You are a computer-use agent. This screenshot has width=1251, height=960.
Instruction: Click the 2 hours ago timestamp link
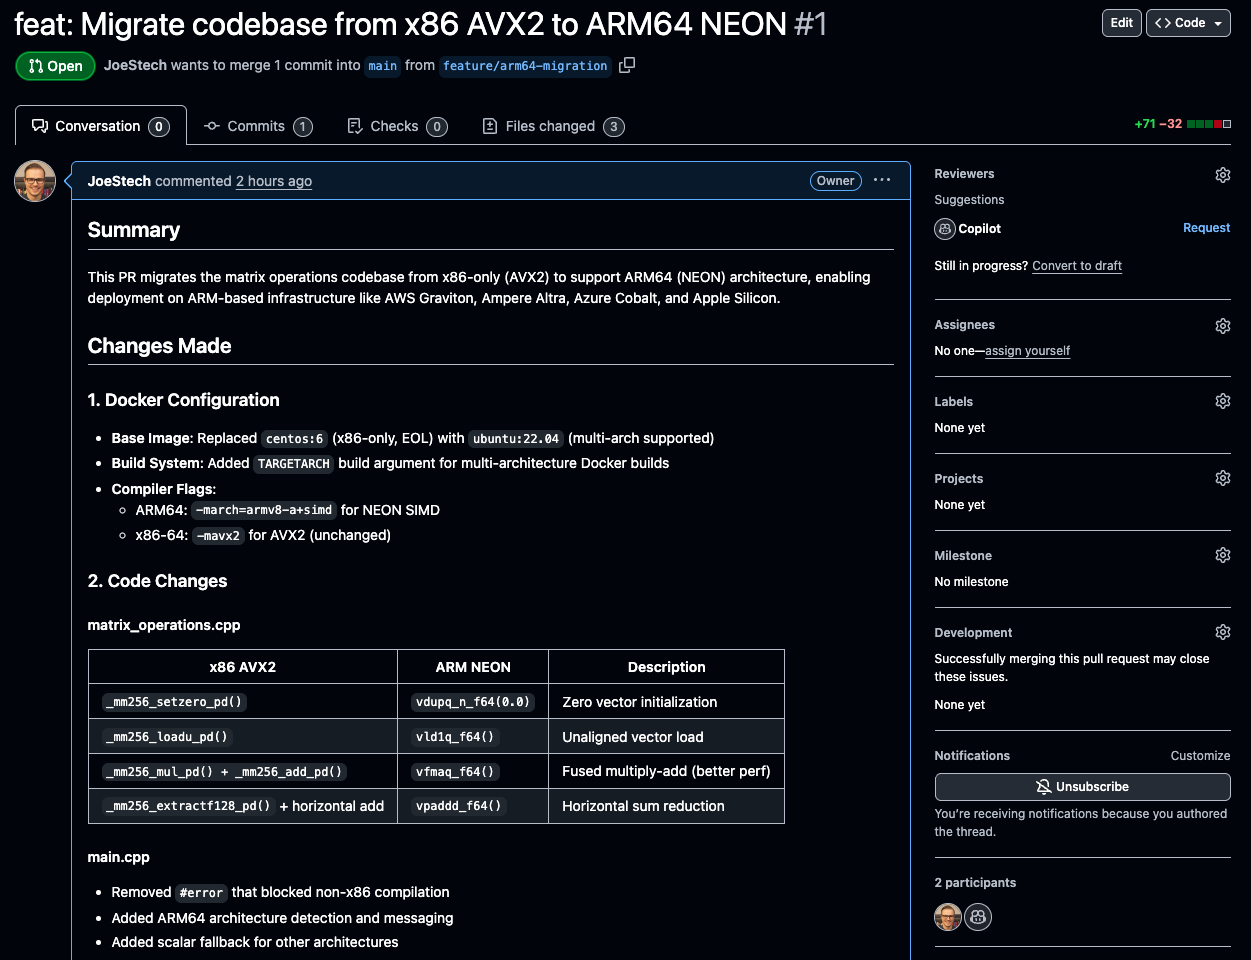(273, 181)
